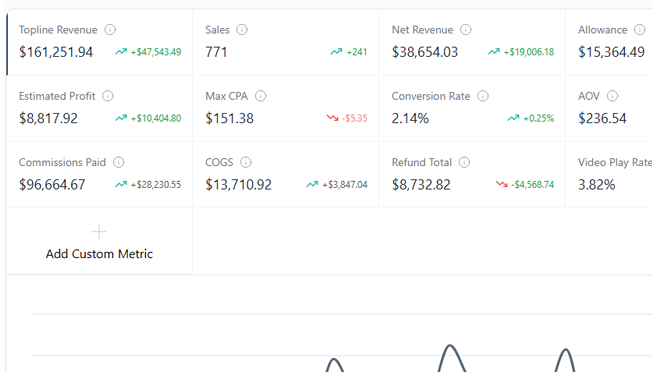
Task: Select the Net Revenue $38,654.03 value
Action: (425, 52)
